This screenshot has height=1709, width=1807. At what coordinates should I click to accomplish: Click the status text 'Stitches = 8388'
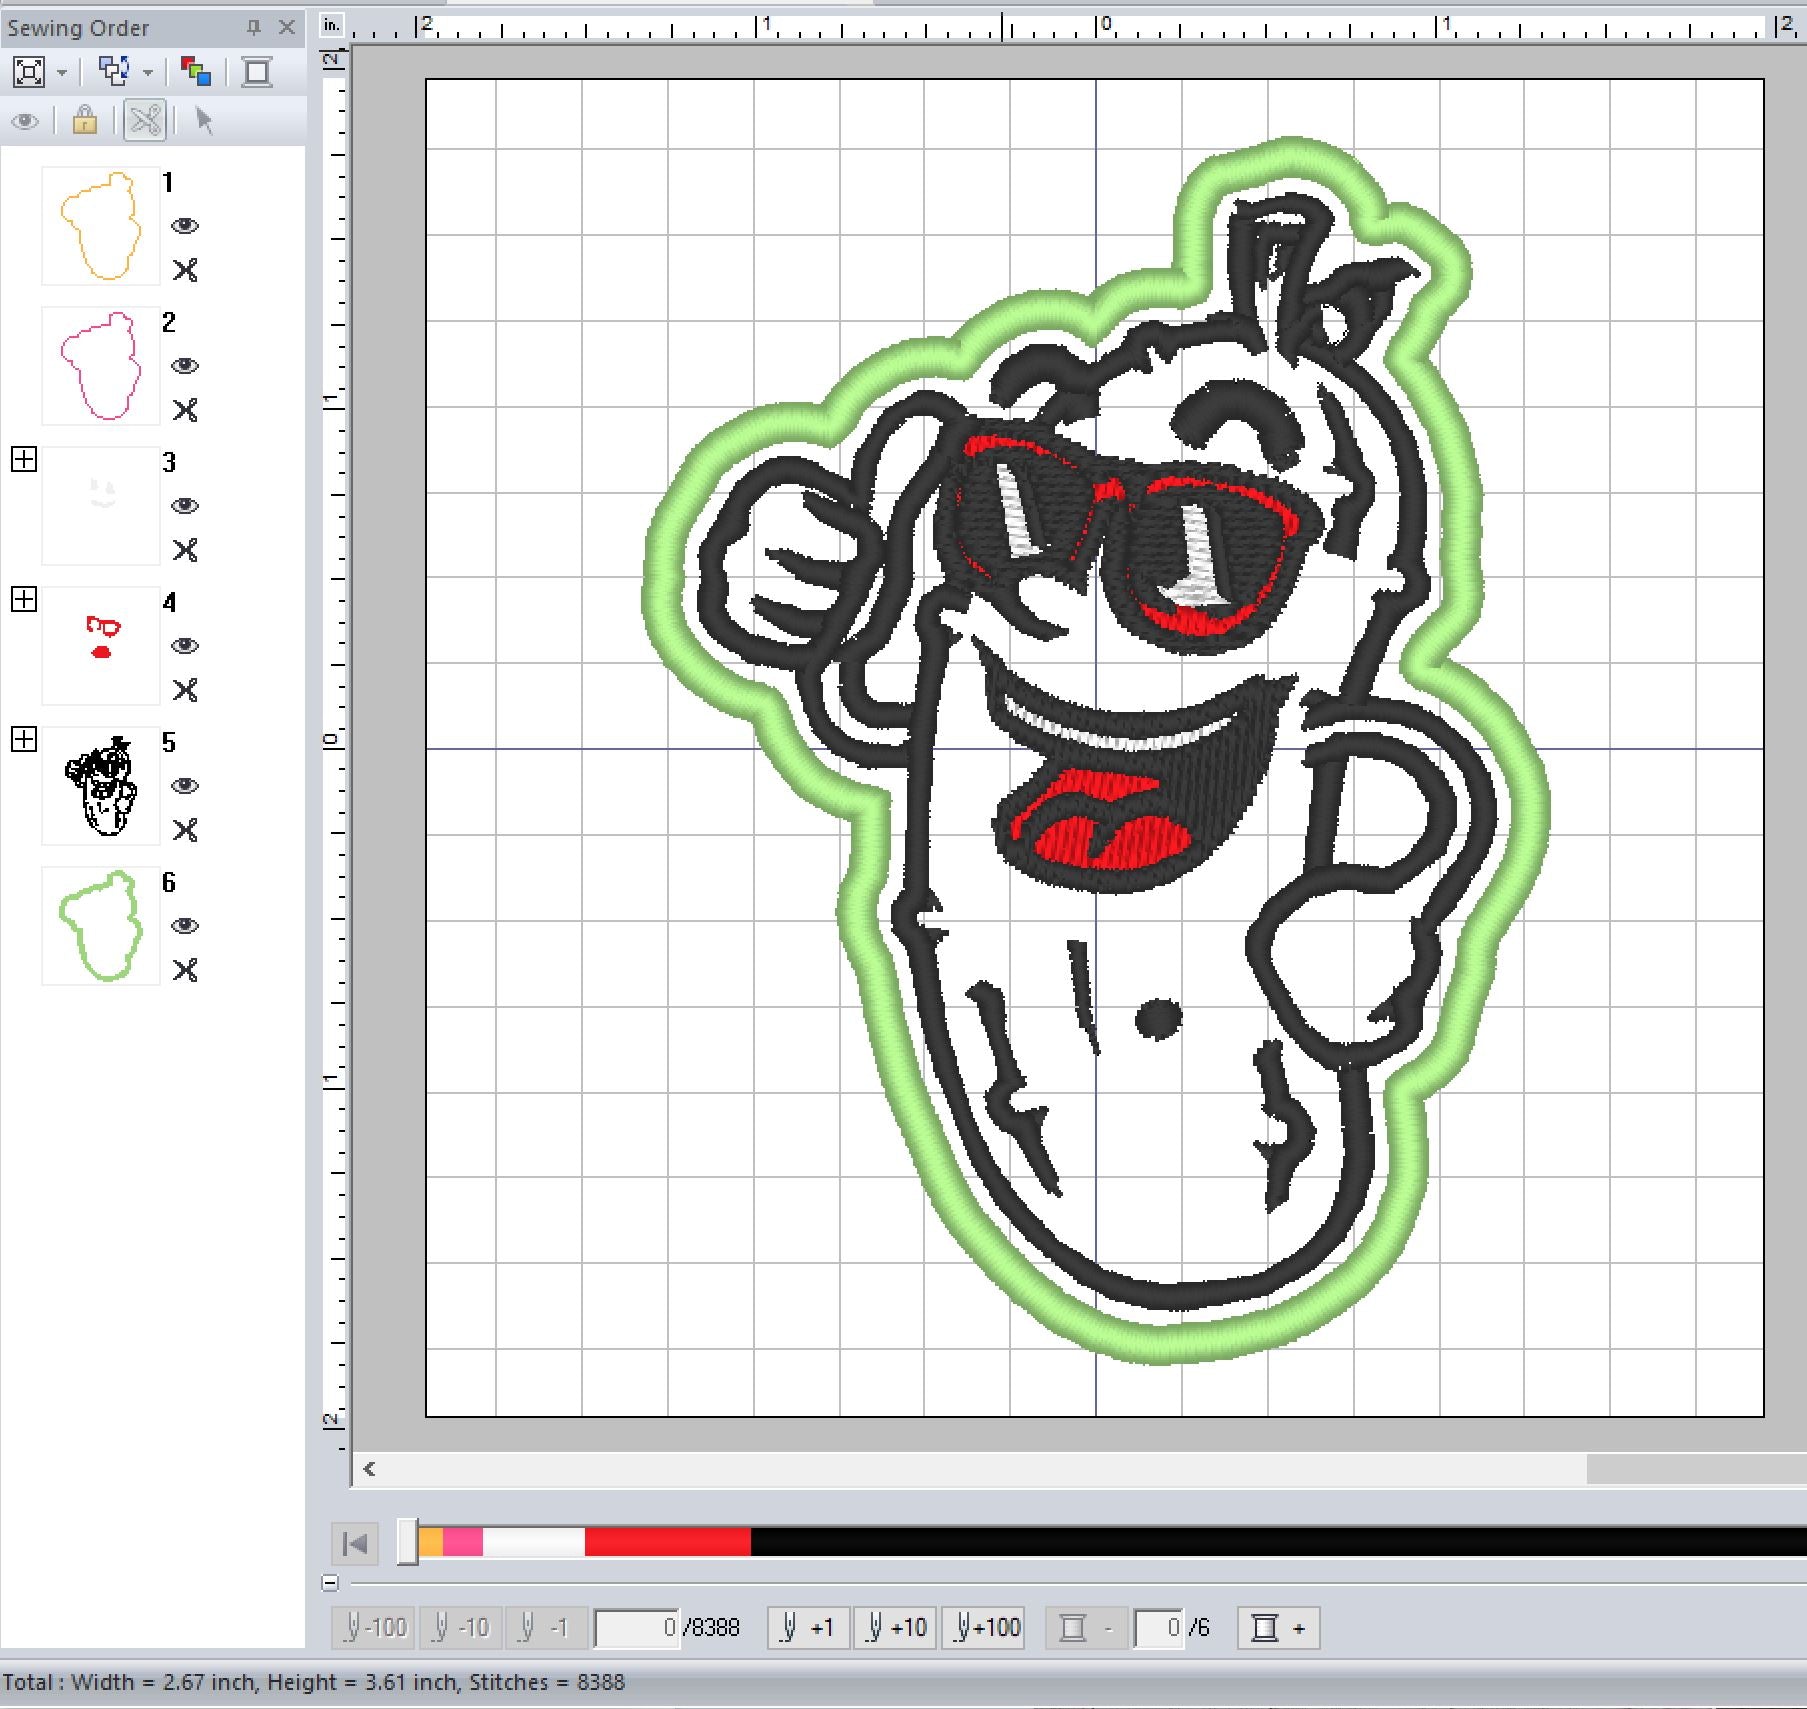tap(547, 1682)
